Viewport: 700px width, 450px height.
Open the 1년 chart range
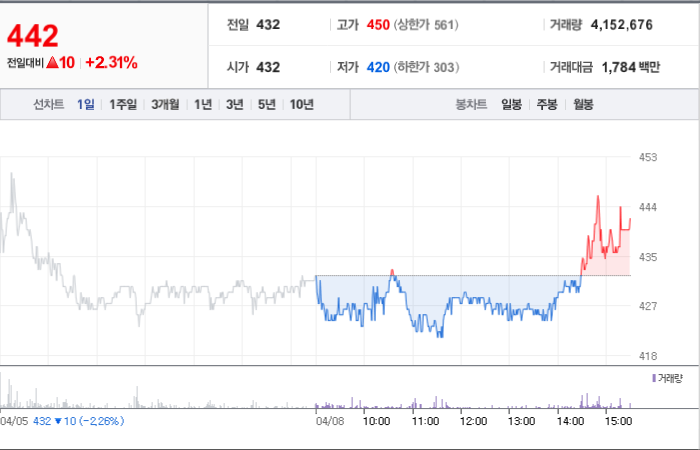click(203, 104)
